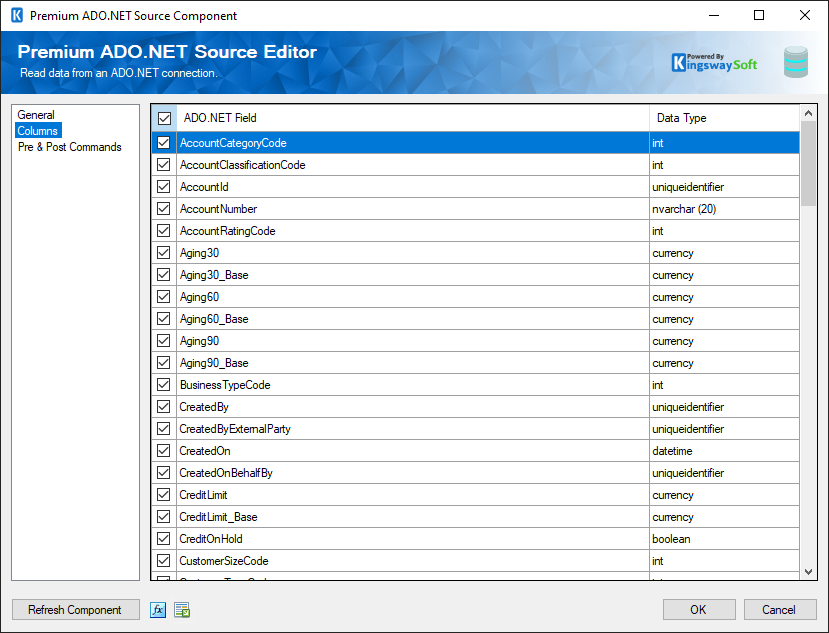Toggle the CreatedBy checkbox
The image size is (829, 633).
164,407
